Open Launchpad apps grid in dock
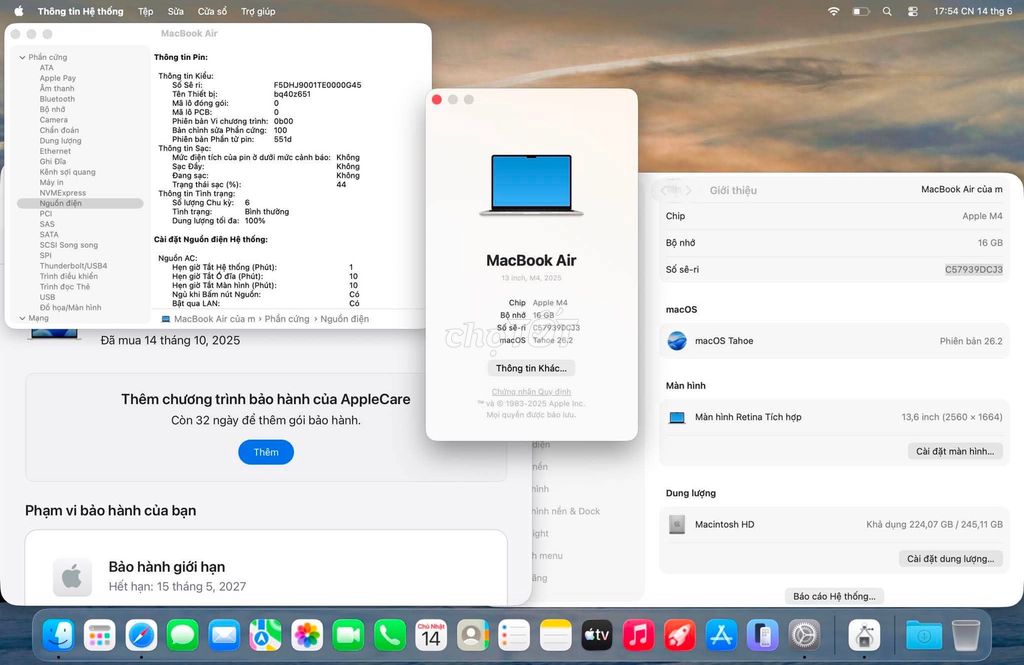 99,635
